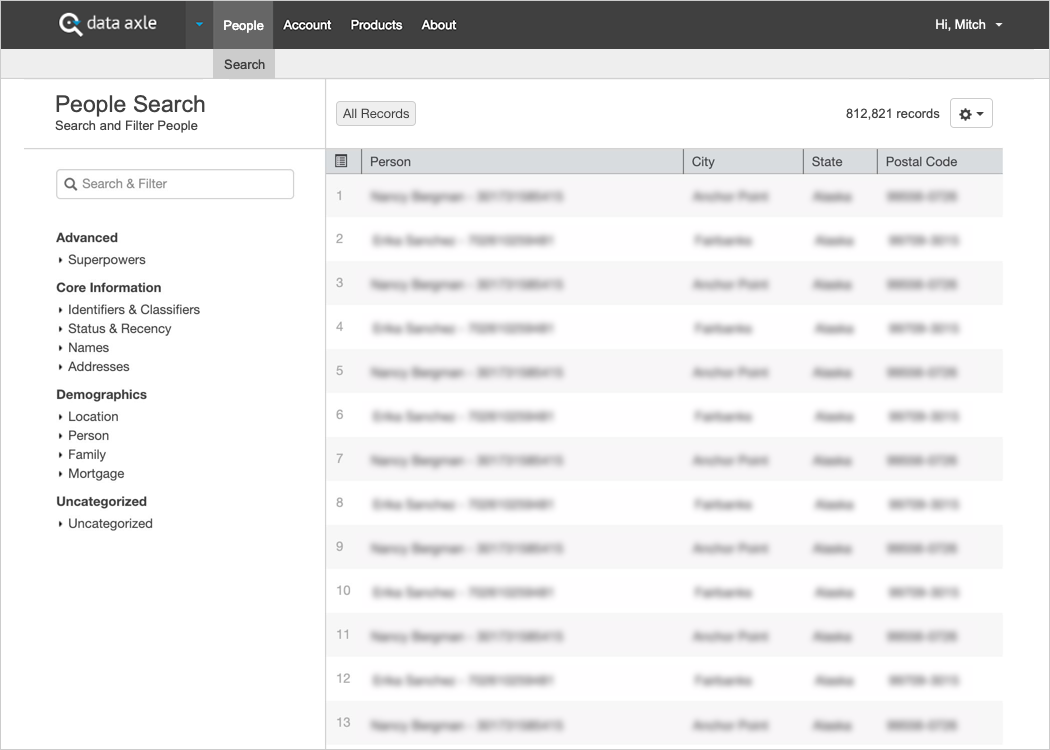Expand the Status & Recency section

tap(119, 329)
